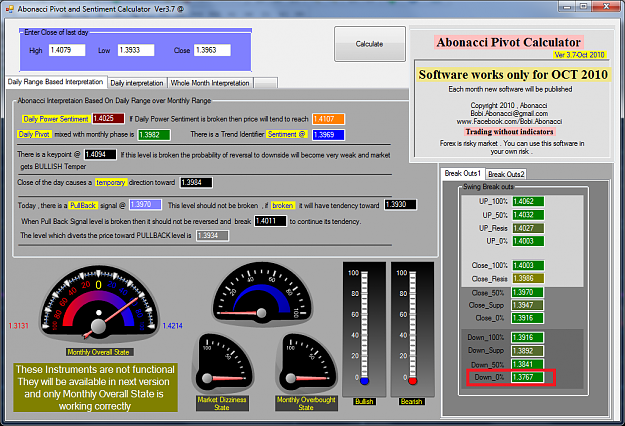The image size is (625, 426).
Task: Click the Close_100% value 1.4003
Action: click(x=528, y=265)
